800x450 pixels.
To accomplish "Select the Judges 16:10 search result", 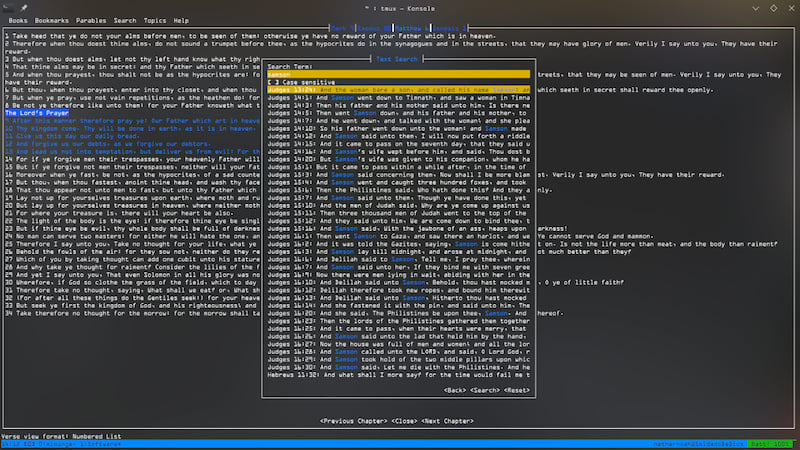I will tap(398, 283).
